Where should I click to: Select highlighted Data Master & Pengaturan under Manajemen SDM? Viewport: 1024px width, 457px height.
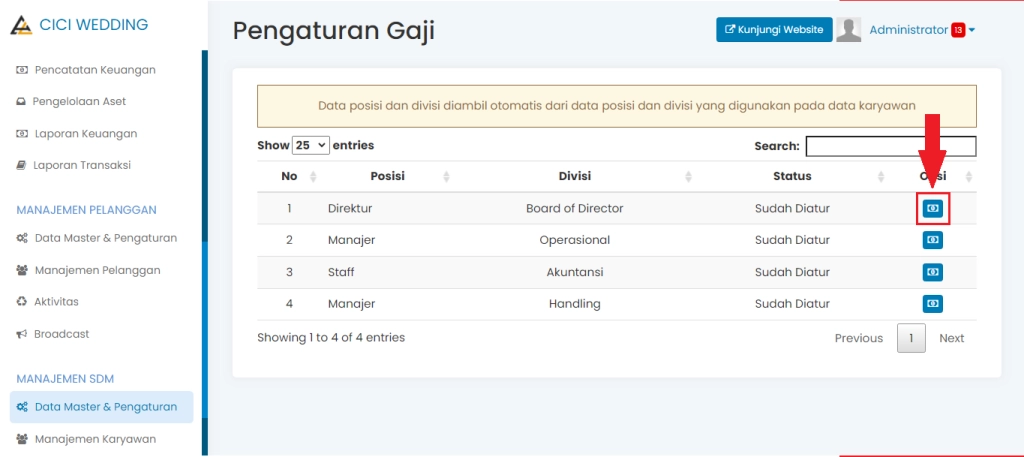[101, 407]
